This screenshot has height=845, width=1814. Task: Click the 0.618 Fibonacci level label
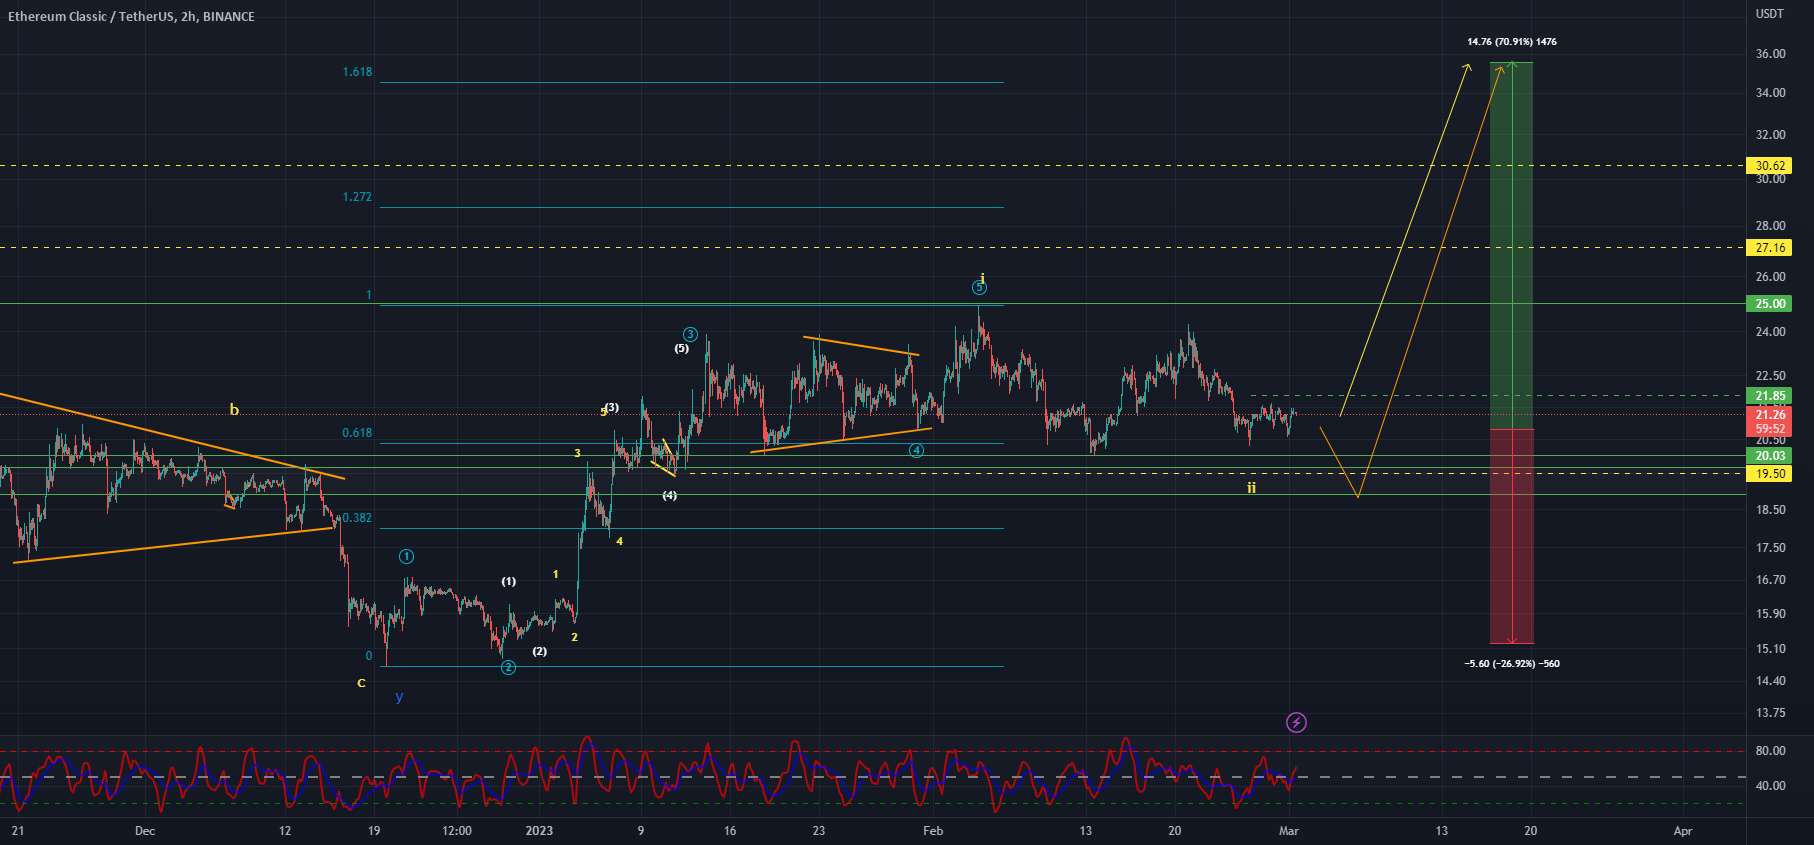tap(357, 433)
